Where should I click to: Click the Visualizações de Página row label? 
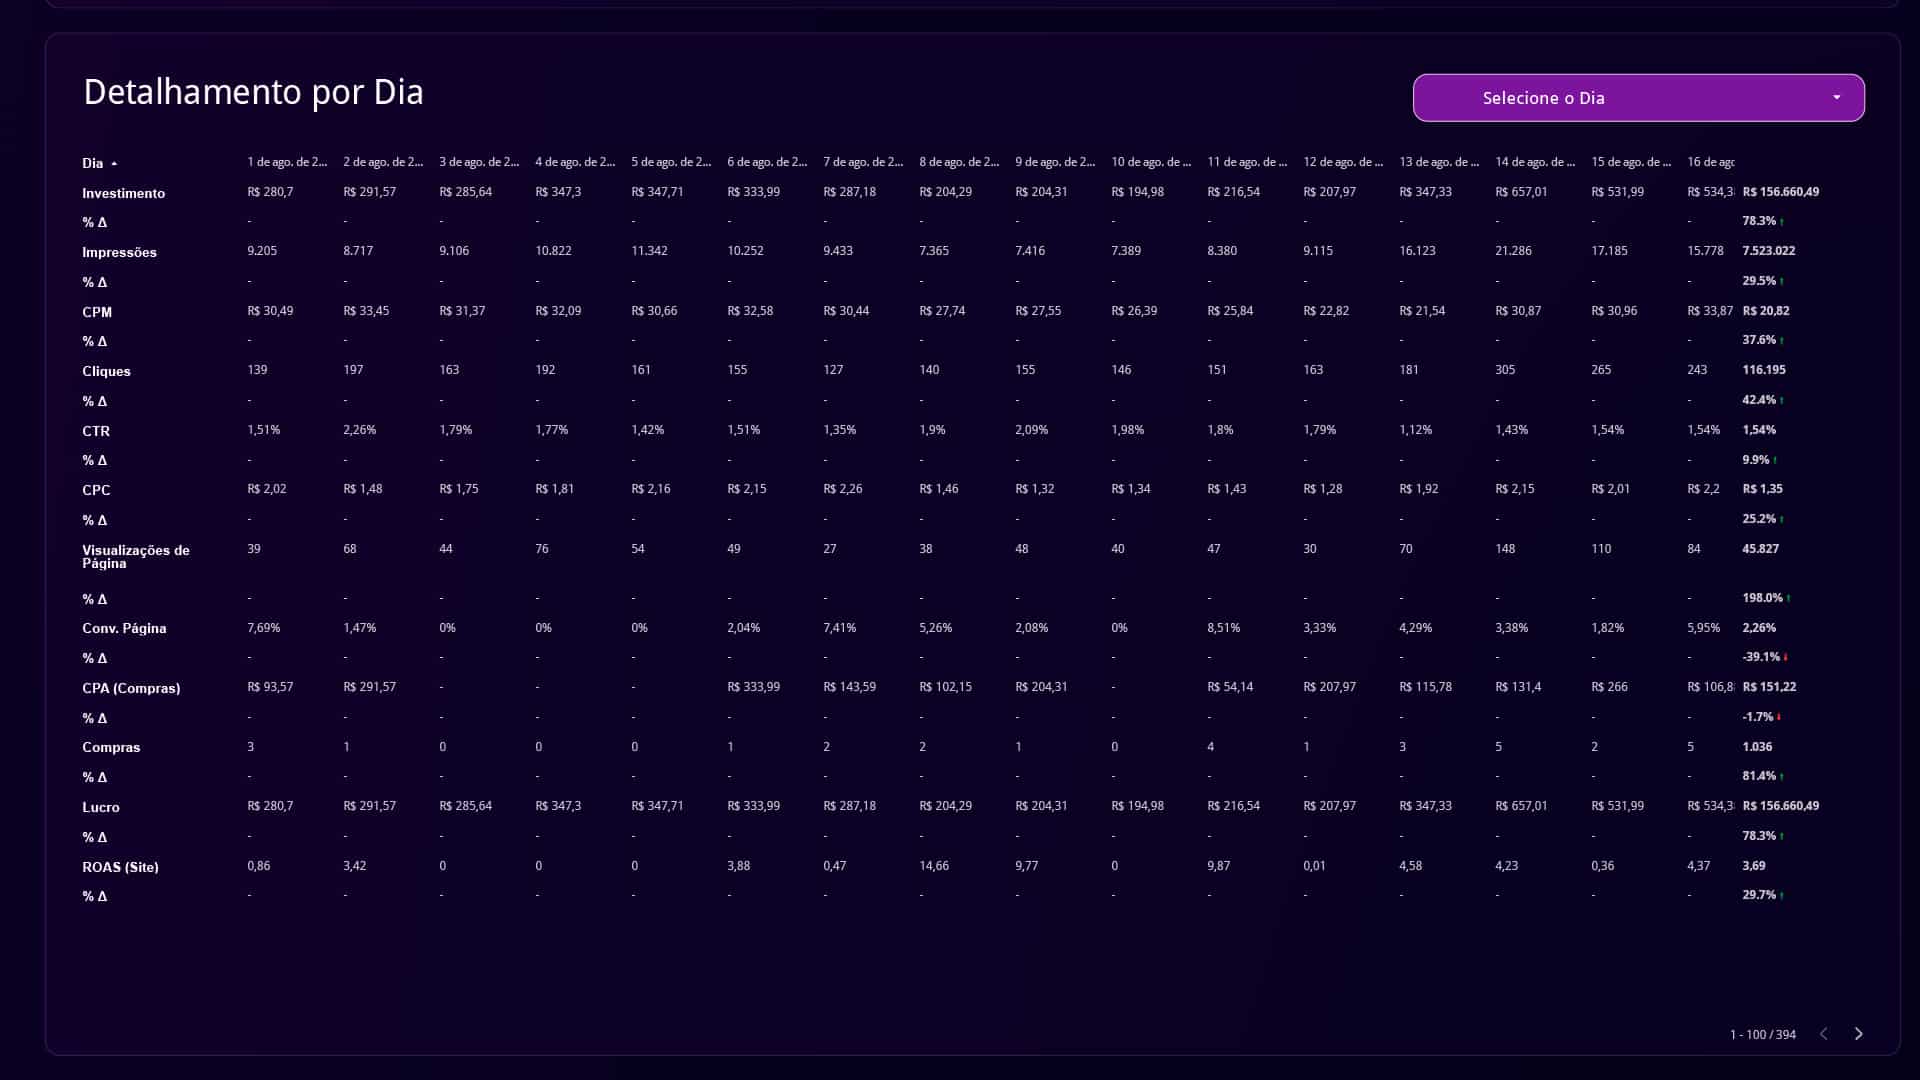[135, 557]
